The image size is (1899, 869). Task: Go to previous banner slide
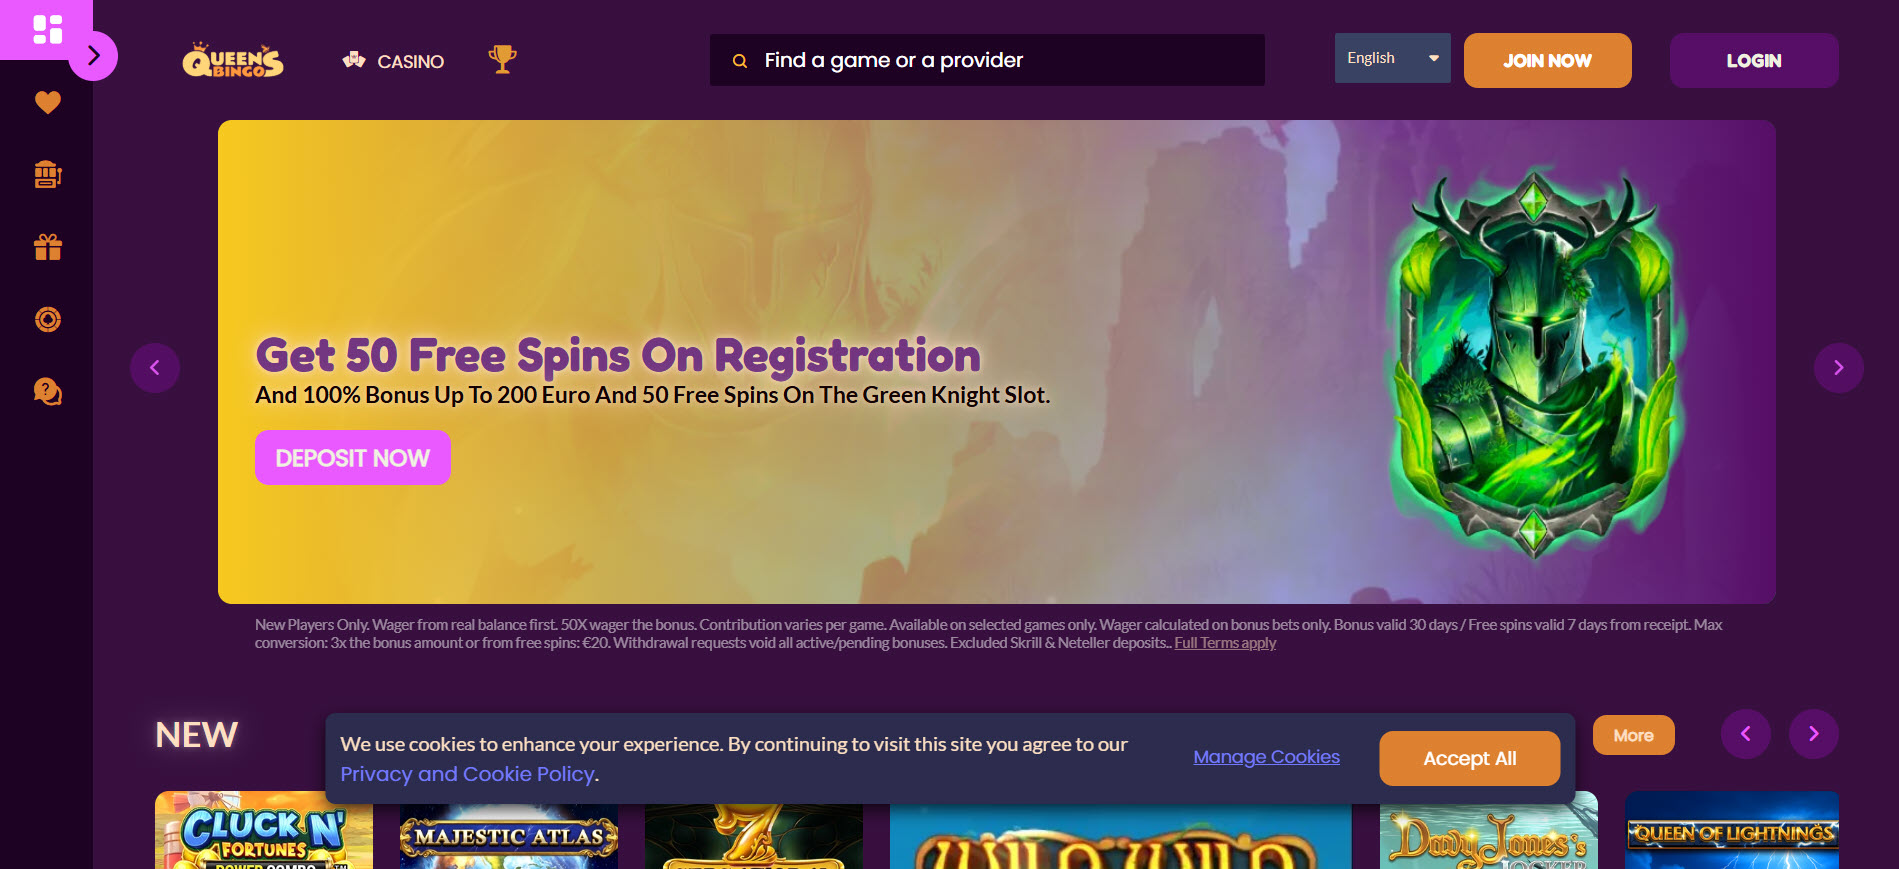[x=155, y=368]
